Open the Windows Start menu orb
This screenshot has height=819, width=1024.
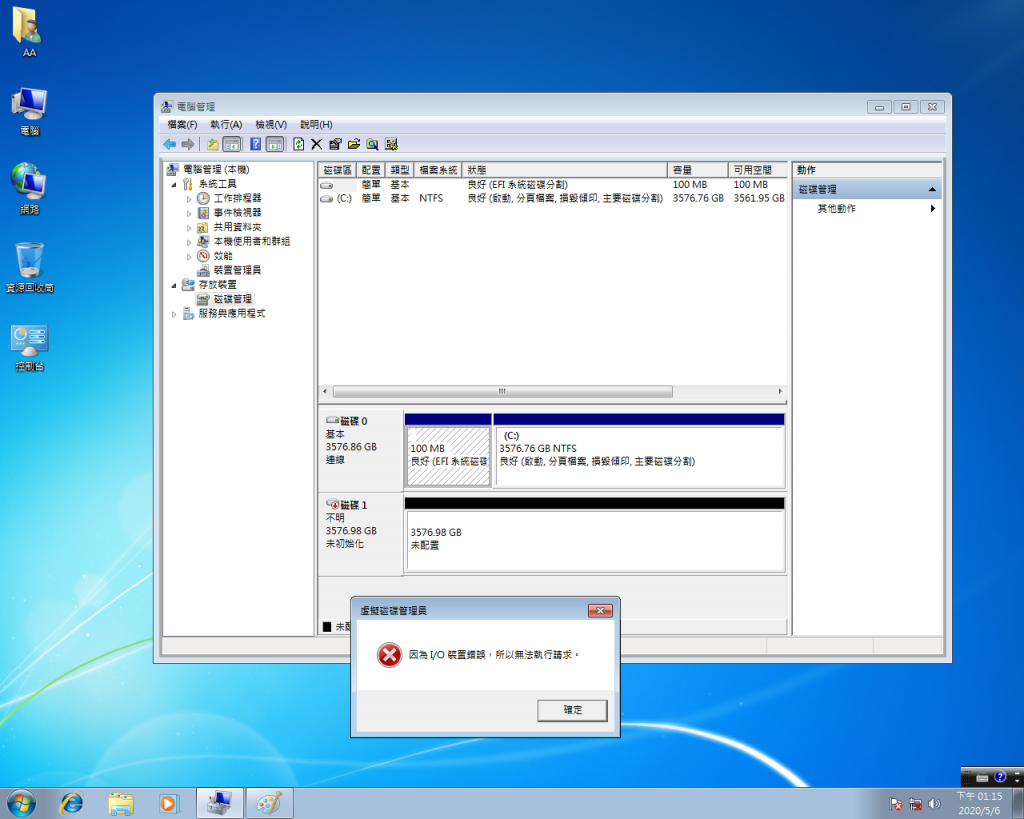click(22, 803)
